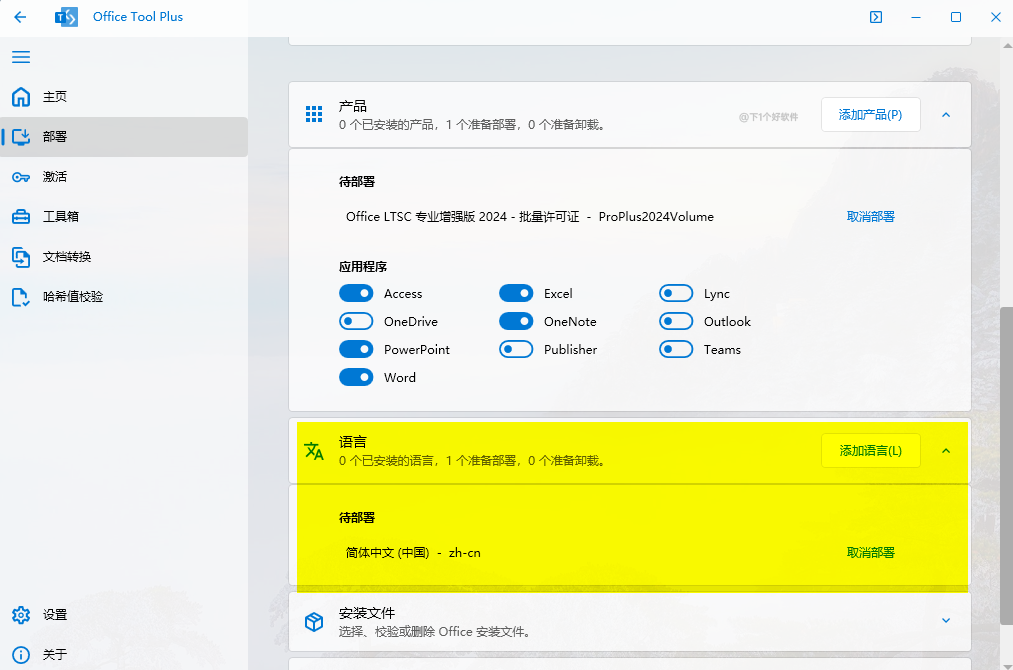The width and height of the screenshot is (1013, 670).
Task: Open the 工具箱 toolbox
Action: [x=60, y=217]
